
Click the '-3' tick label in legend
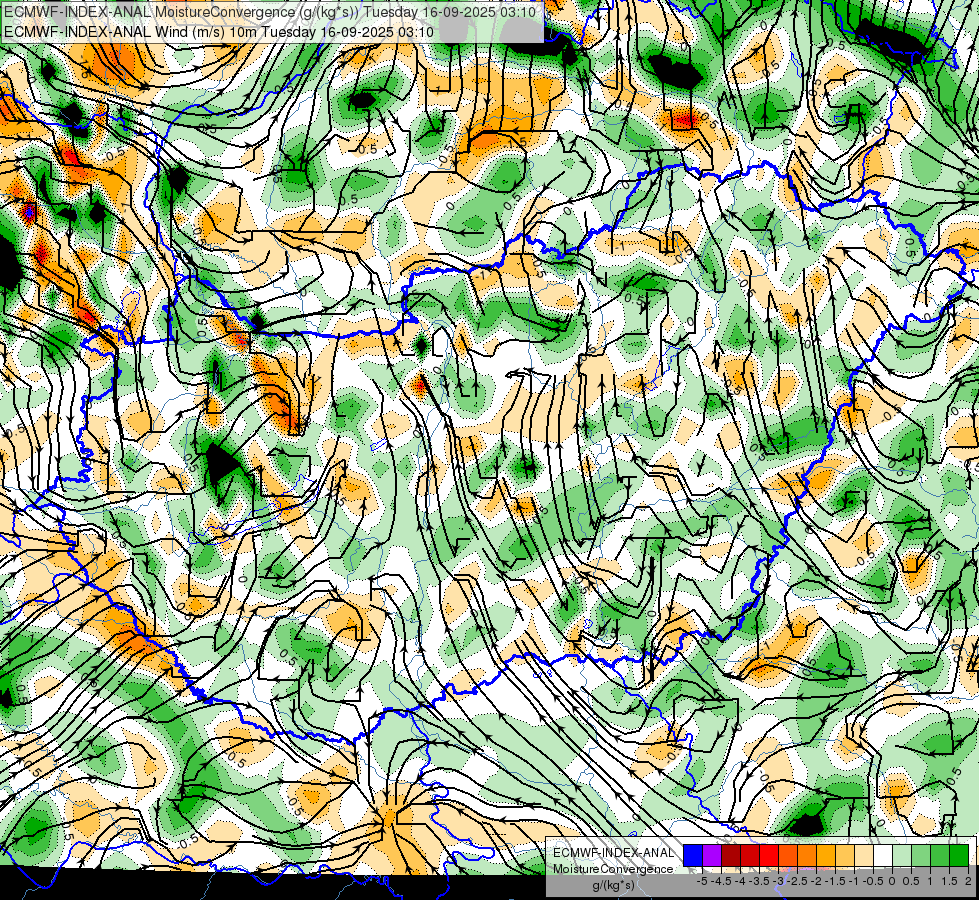pyautogui.click(x=779, y=881)
